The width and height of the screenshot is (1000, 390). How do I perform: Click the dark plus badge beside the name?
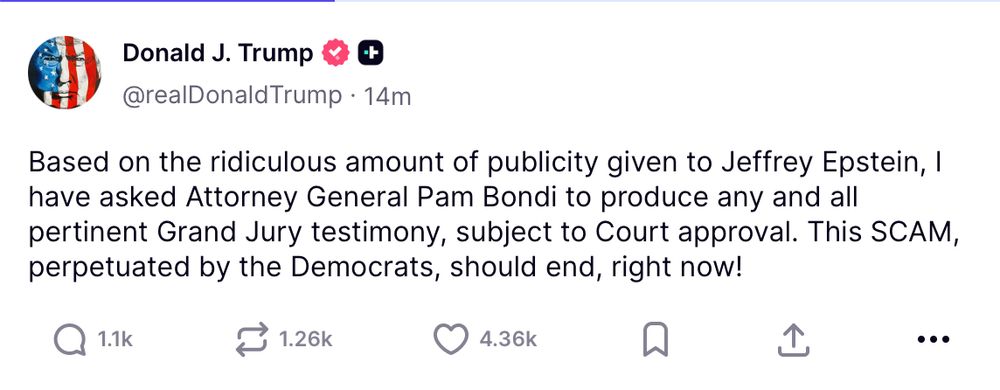coord(371,54)
